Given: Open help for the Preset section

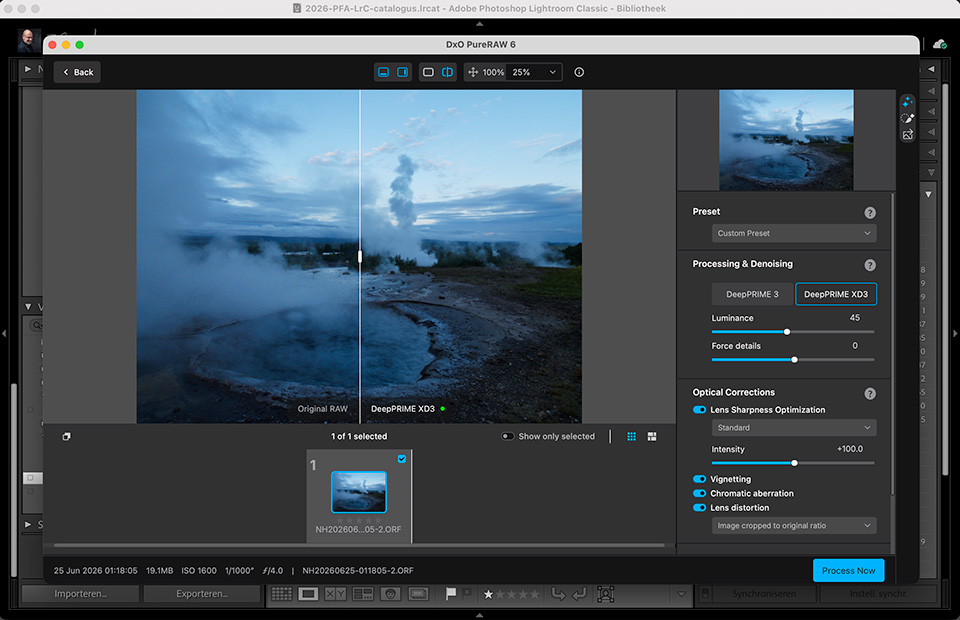Looking at the screenshot, I should (870, 212).
